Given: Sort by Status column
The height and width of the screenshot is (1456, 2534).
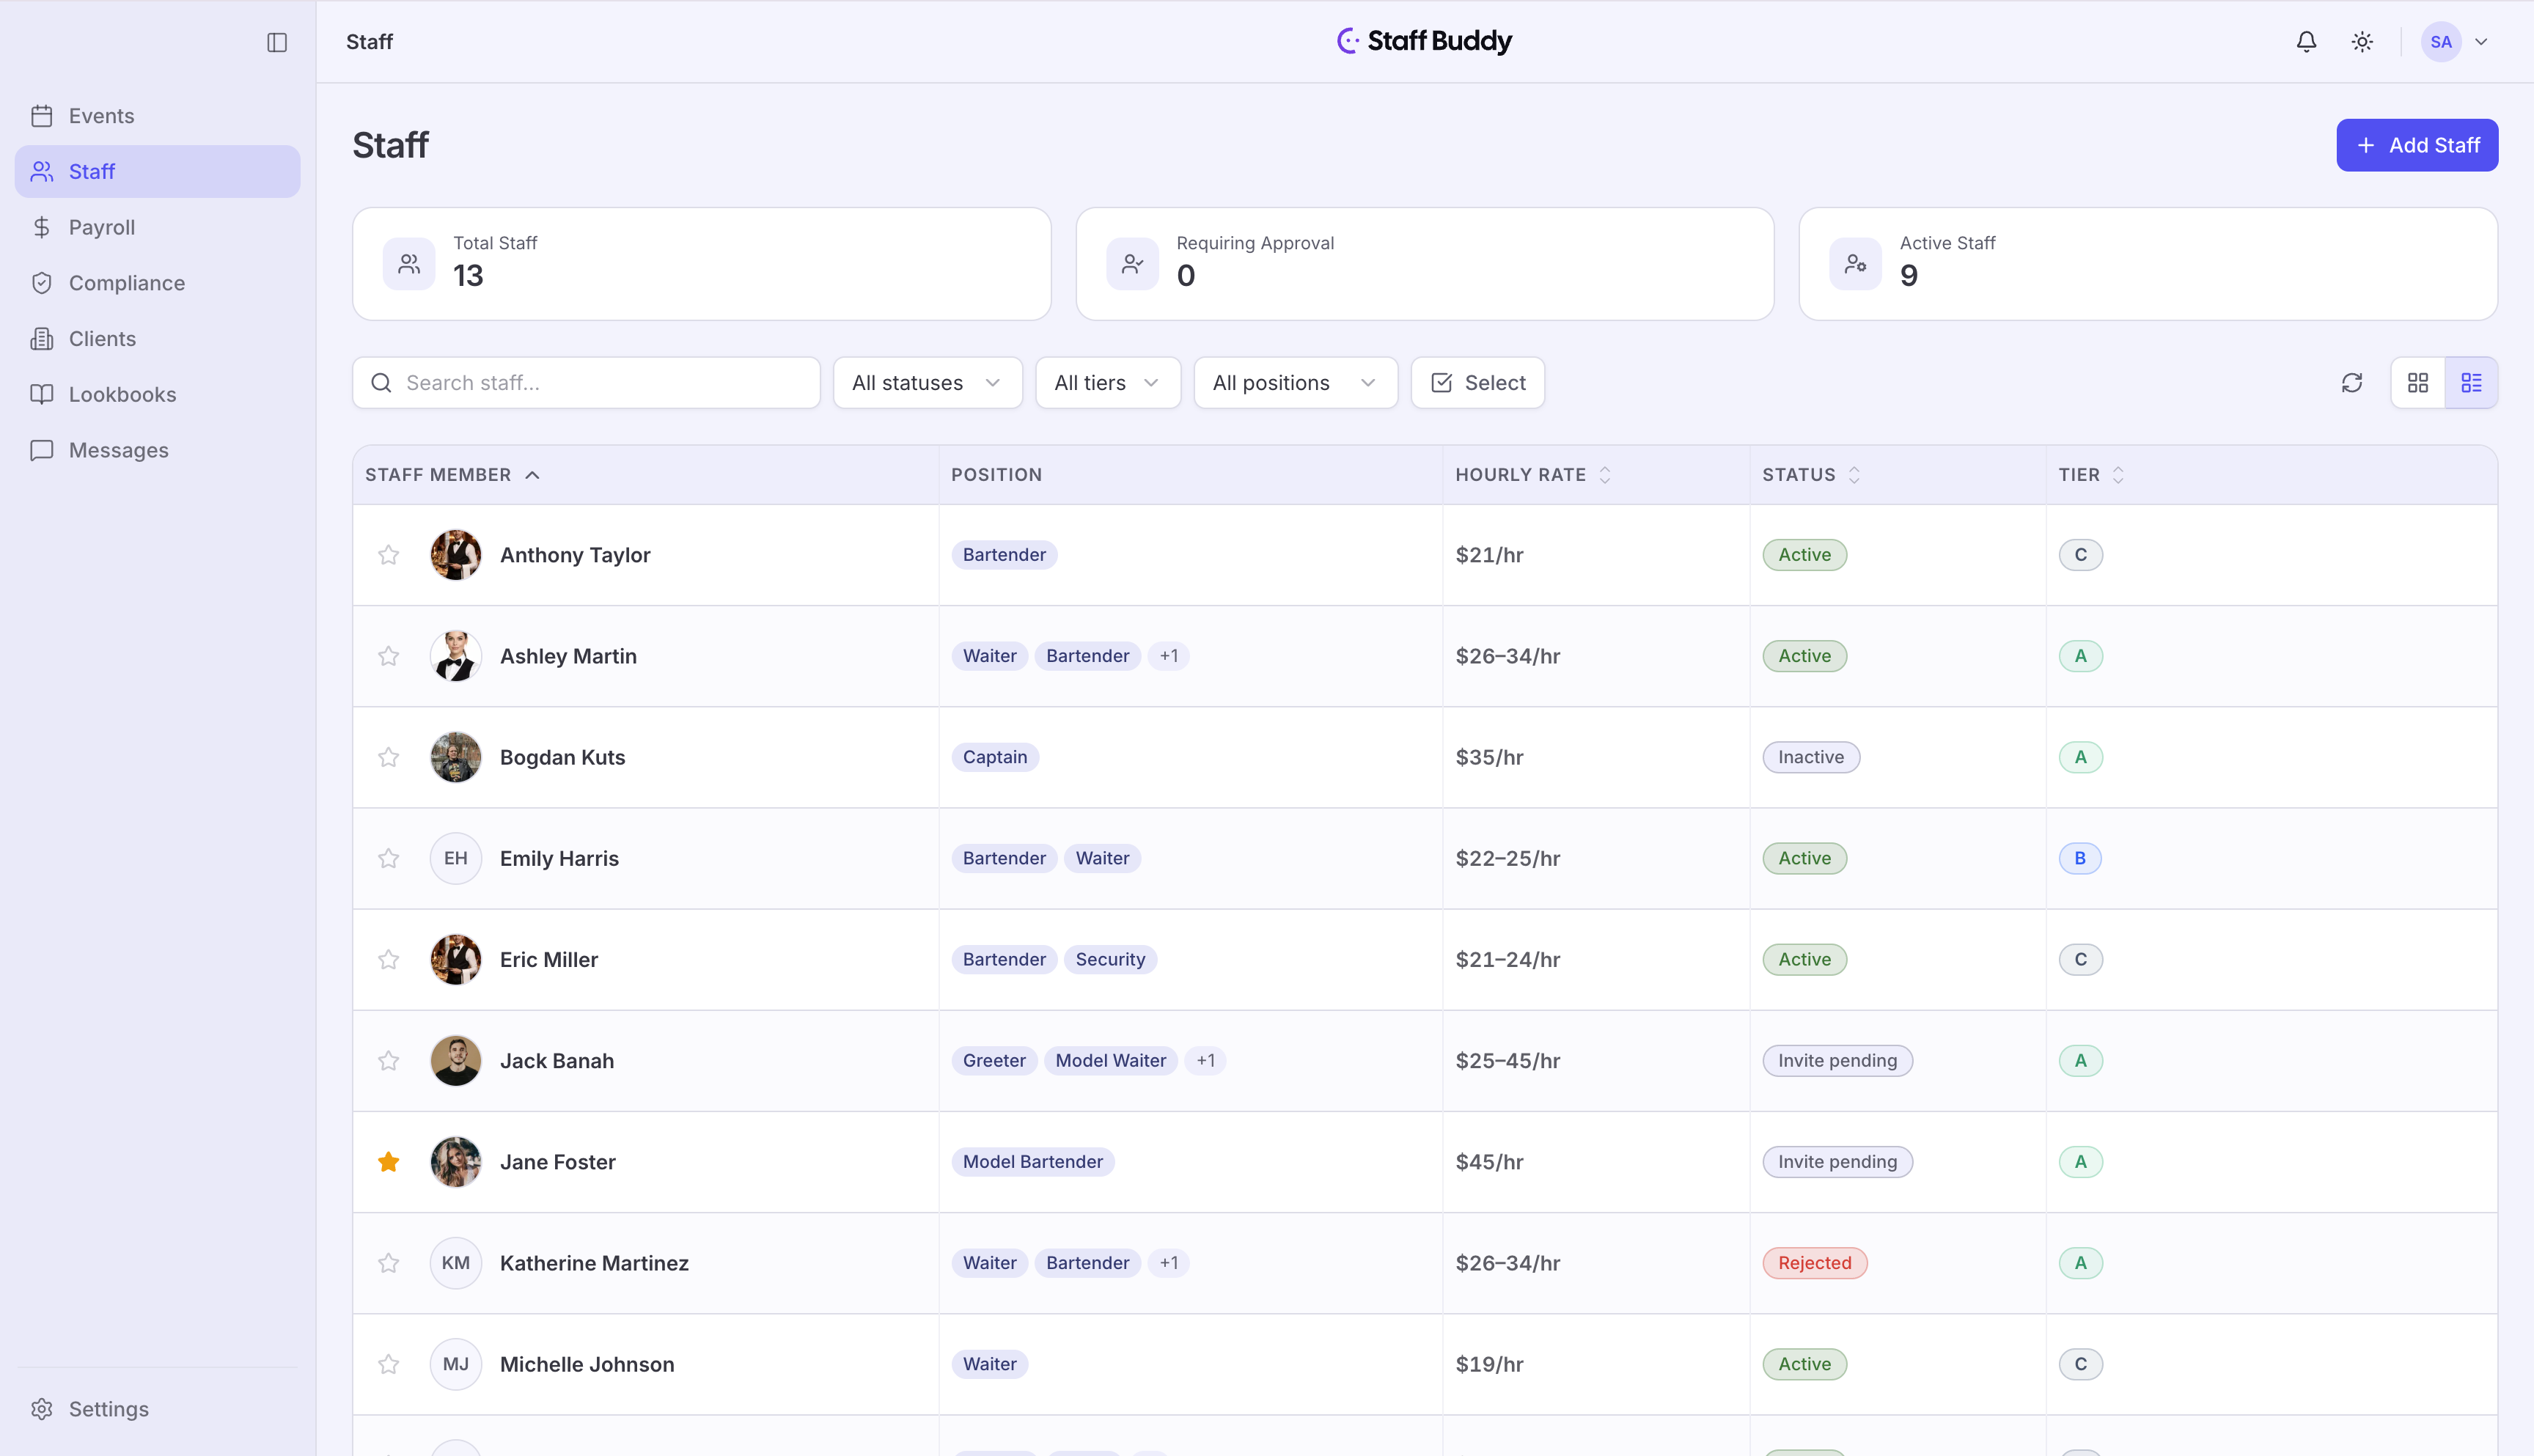Looking at the screenshot, I should click(x=1811, y=475).
